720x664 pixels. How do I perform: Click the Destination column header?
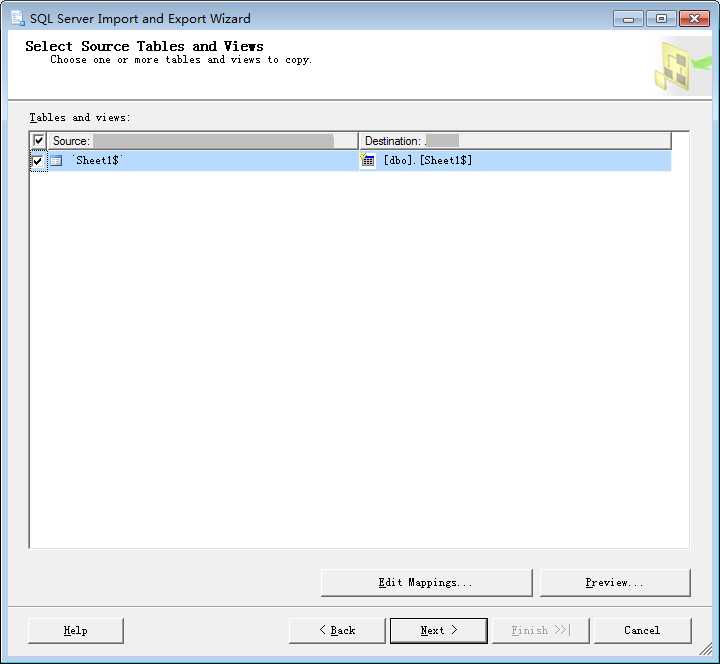pyautogui.click(x=515, y=141)
